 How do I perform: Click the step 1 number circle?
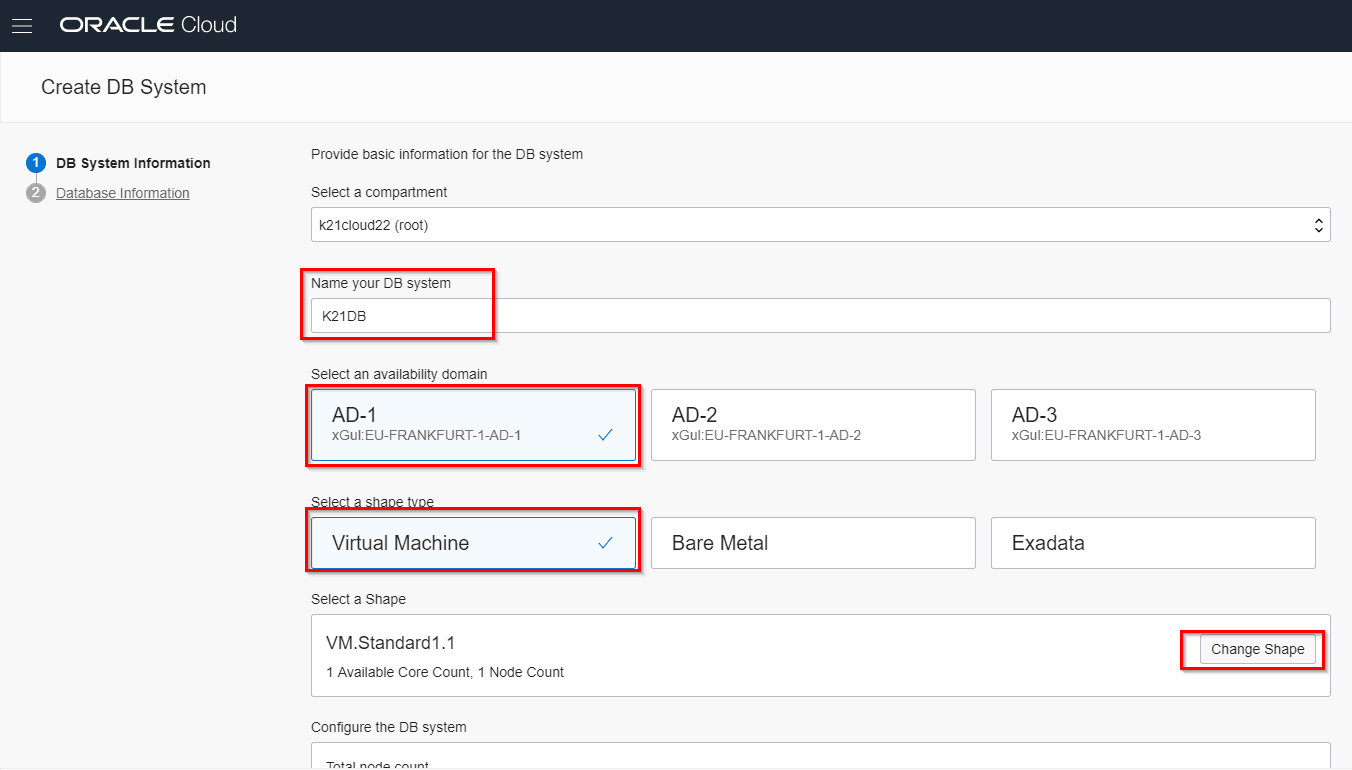(36, 163)
